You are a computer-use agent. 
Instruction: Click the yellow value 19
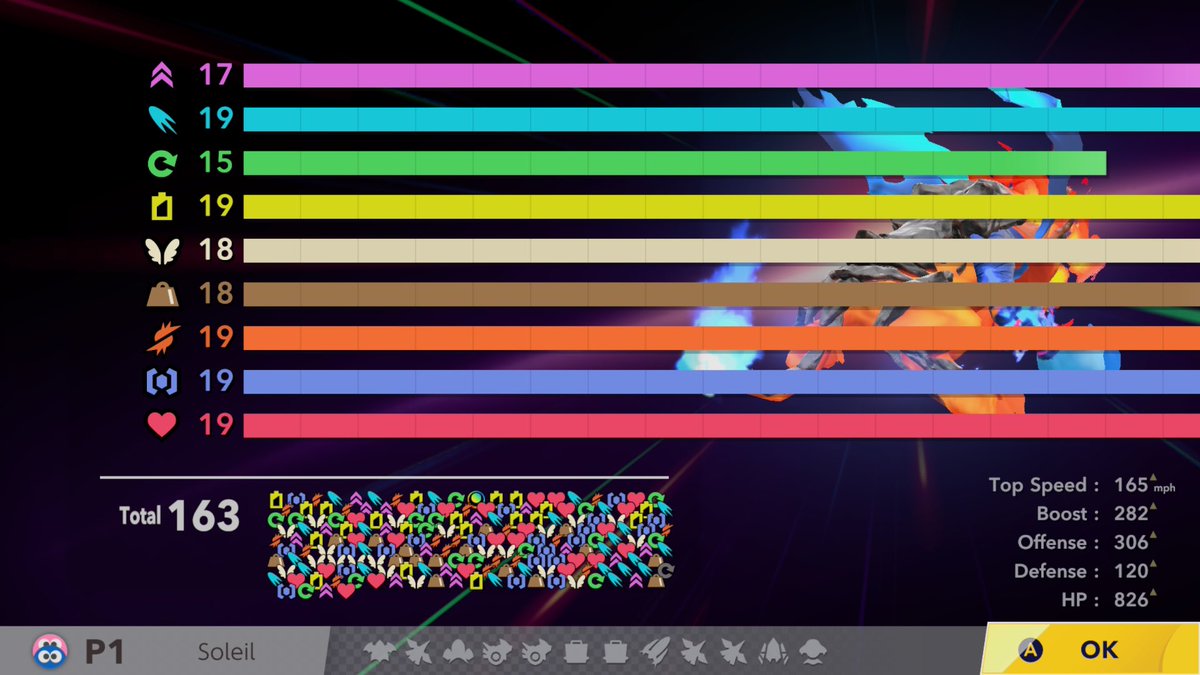(x=215, y=206)
